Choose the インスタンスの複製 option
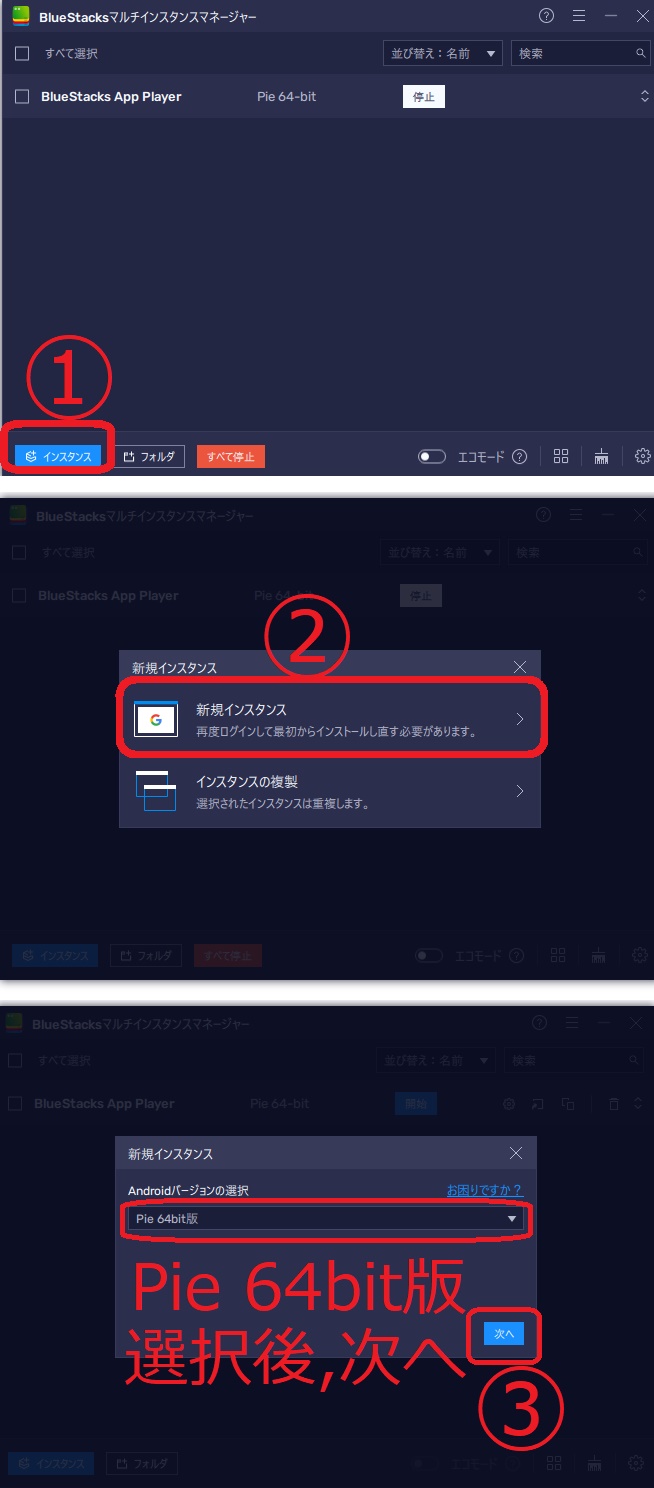Viewport: 654px width, 1488px height. 330,791
